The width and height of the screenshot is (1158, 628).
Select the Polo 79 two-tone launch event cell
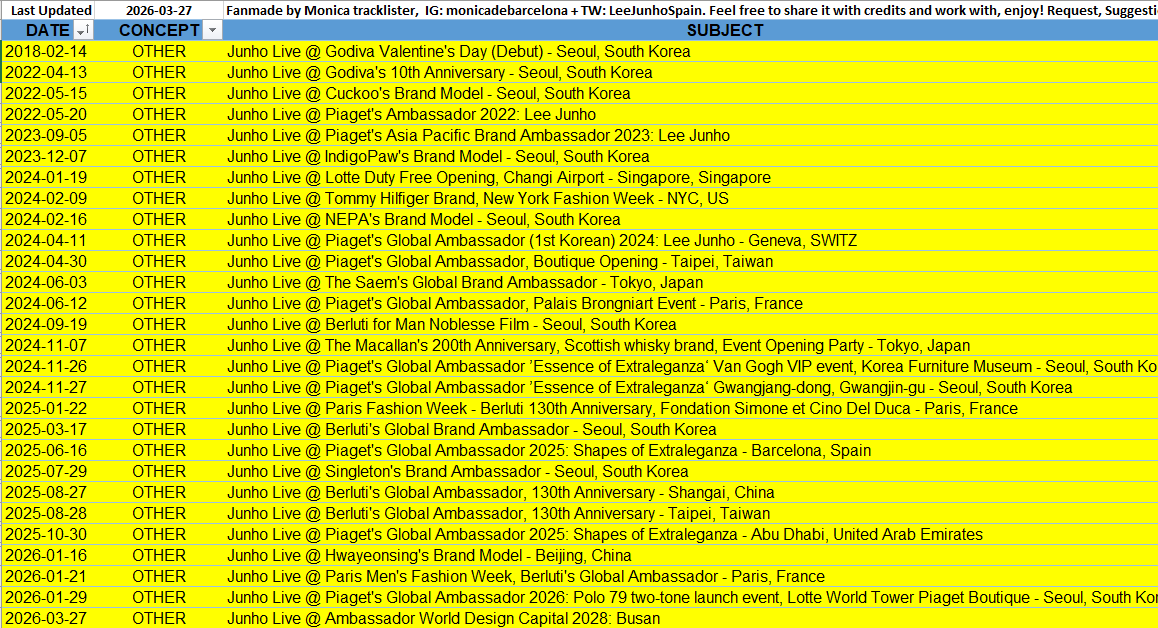pyautogui.click(x=691, y=598)
